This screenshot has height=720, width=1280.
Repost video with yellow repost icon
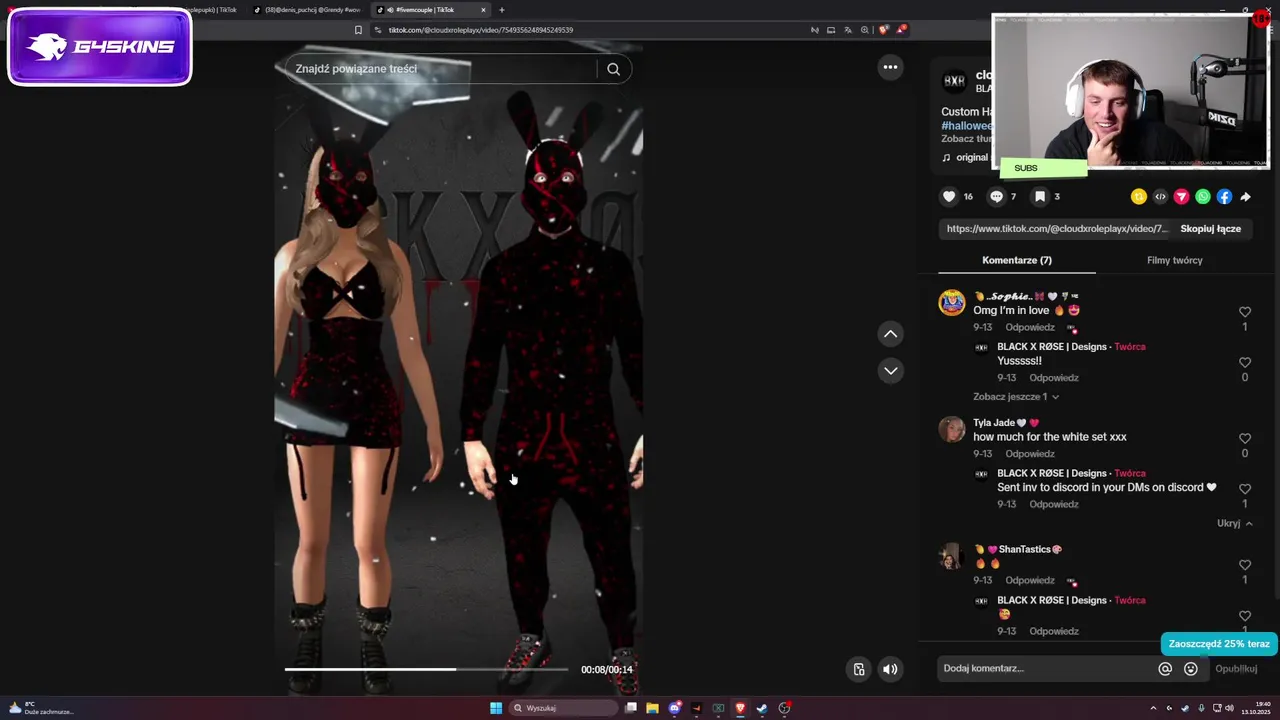tap(1138, 197)
